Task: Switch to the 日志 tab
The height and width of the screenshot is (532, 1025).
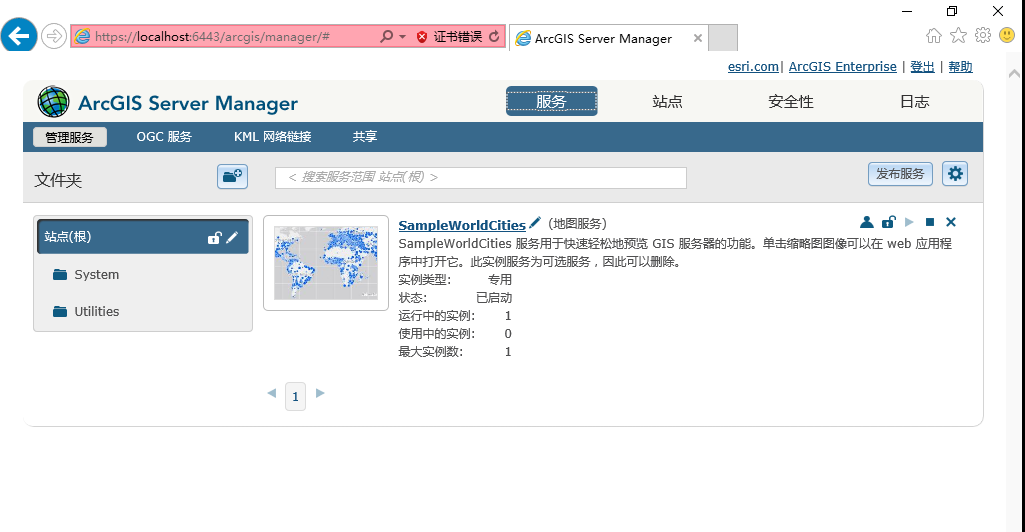Action: tap(915, 101)
